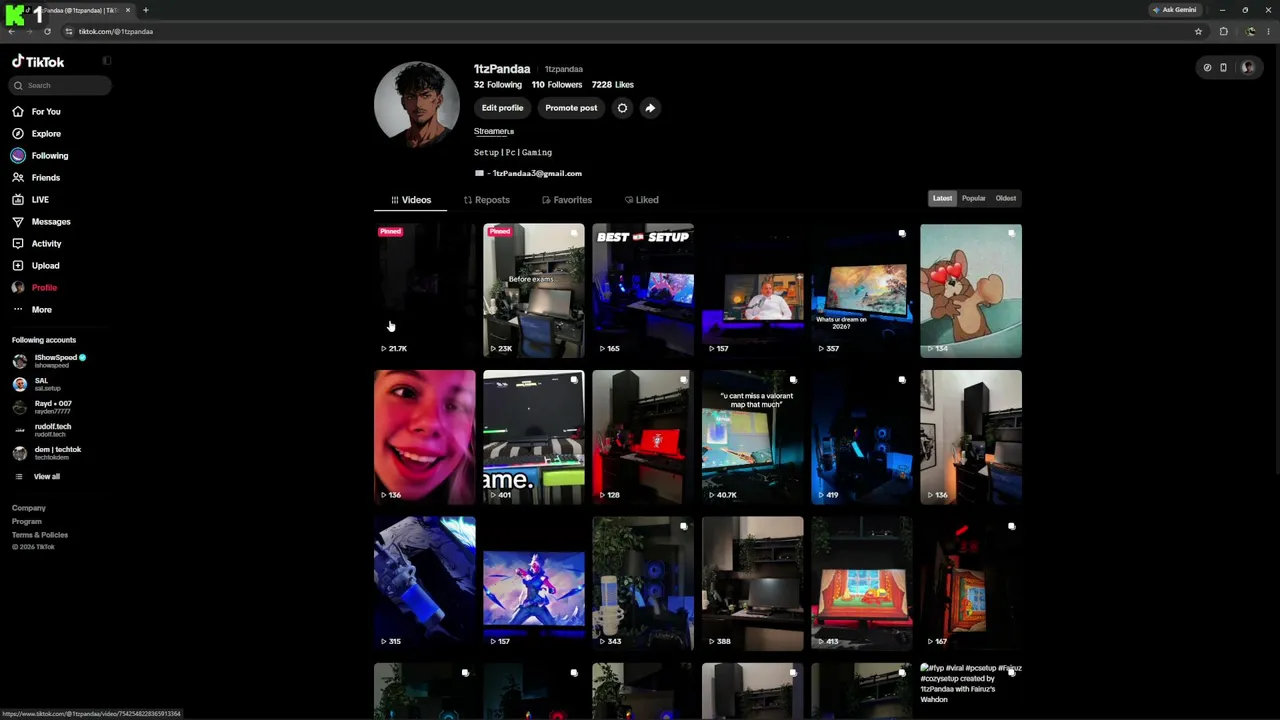
Task: Bookmark this page with the star icon
Action: click(x=1198, y=31)
